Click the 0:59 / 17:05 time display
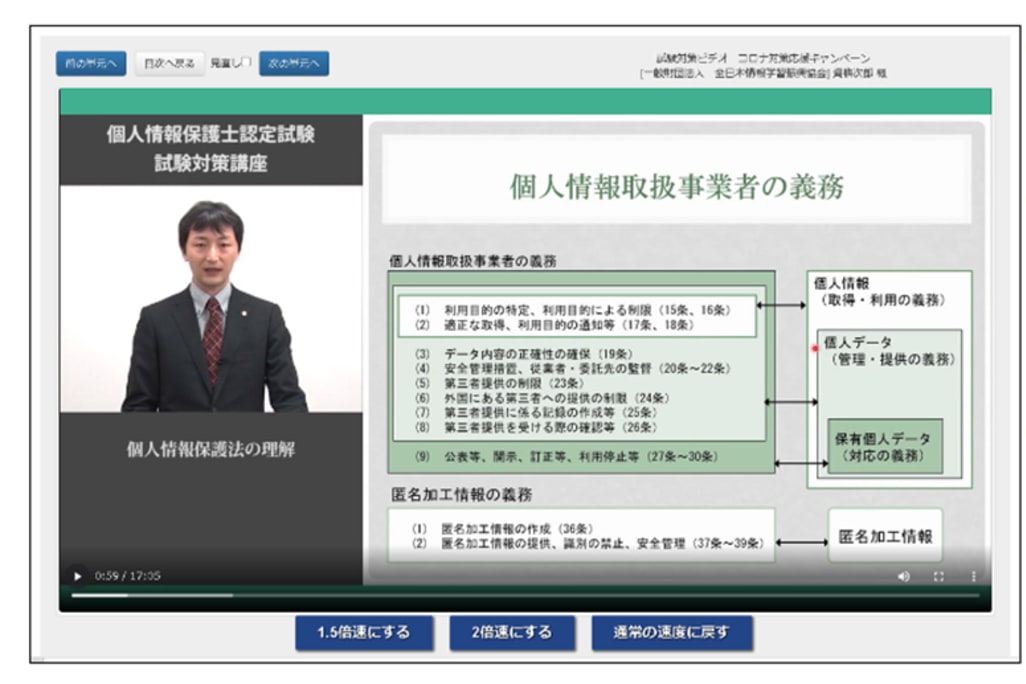Viewport: 1026px width, 684px height. [x=127, y=576]
